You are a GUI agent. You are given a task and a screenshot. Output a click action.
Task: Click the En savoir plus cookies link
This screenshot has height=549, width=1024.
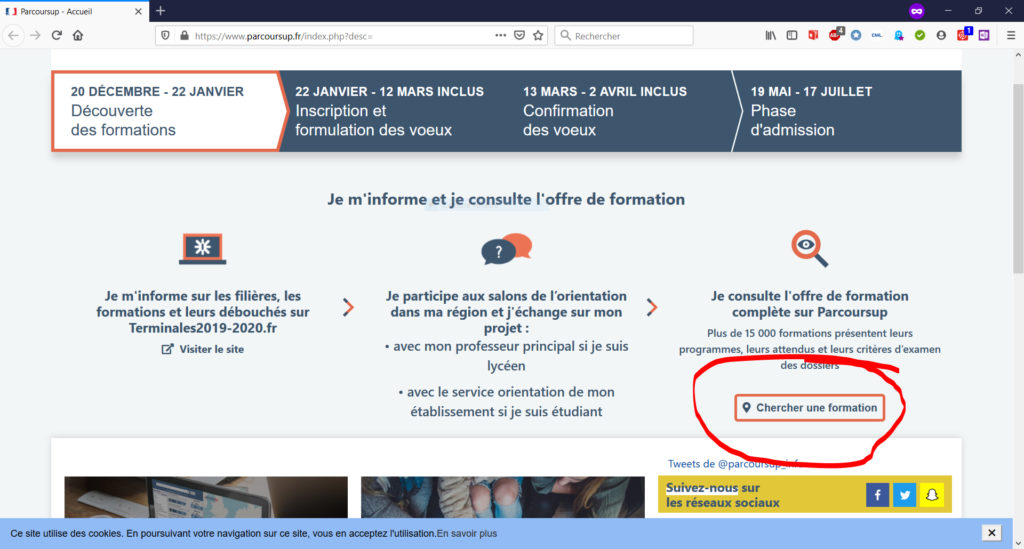point(467,533)
